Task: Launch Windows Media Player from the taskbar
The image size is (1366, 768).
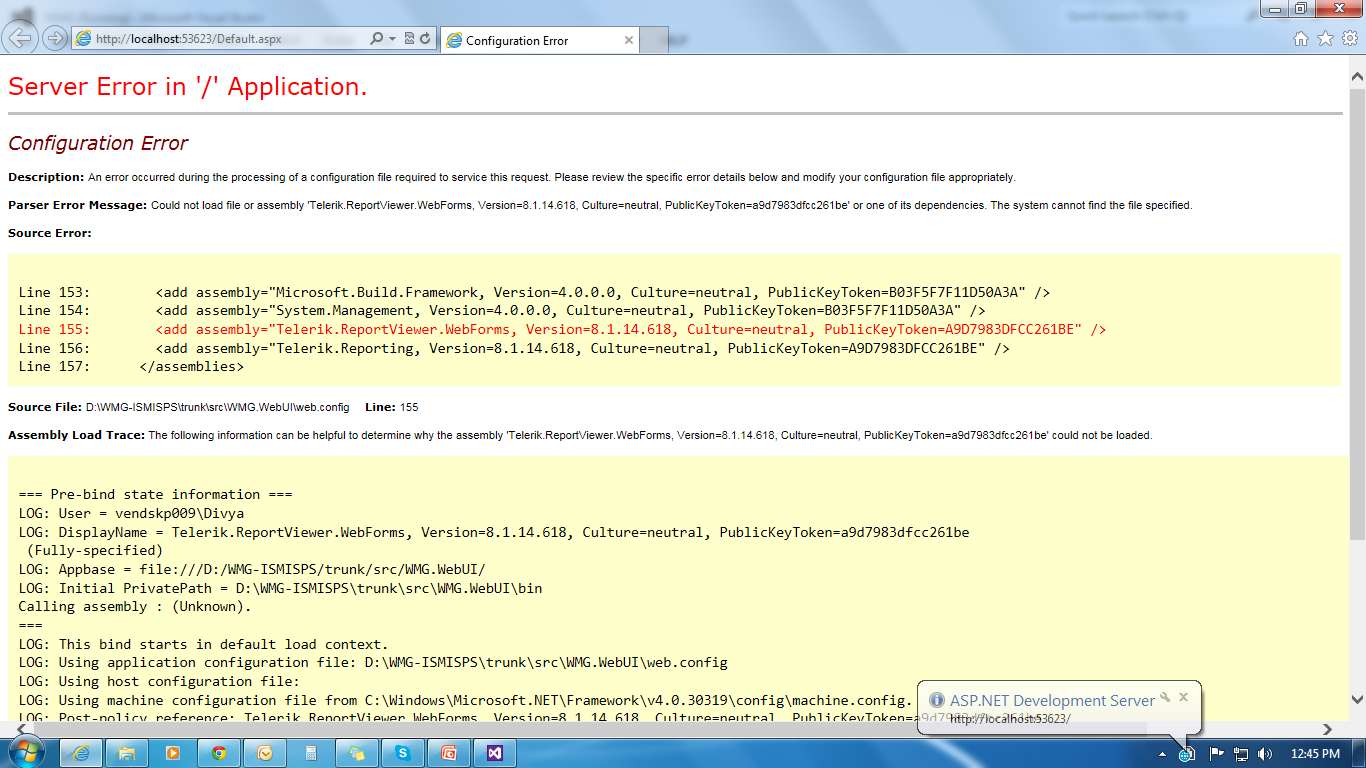Action: point(173,753)
